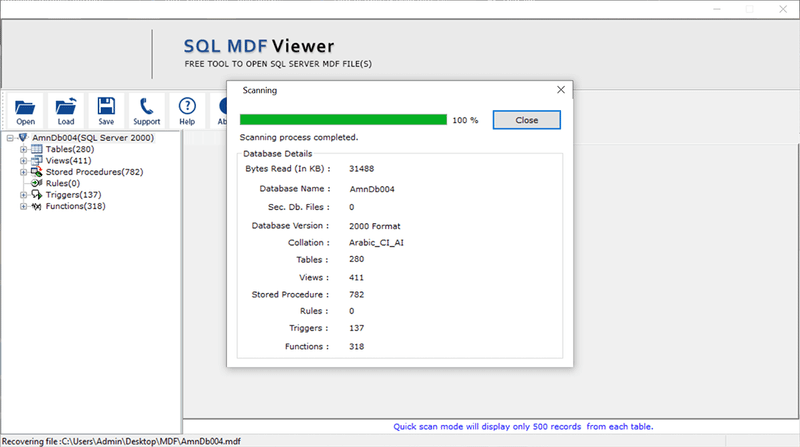Expand the Triggers(137) node
This screenshot has width=800, height=447.
[x=23, y=195]
